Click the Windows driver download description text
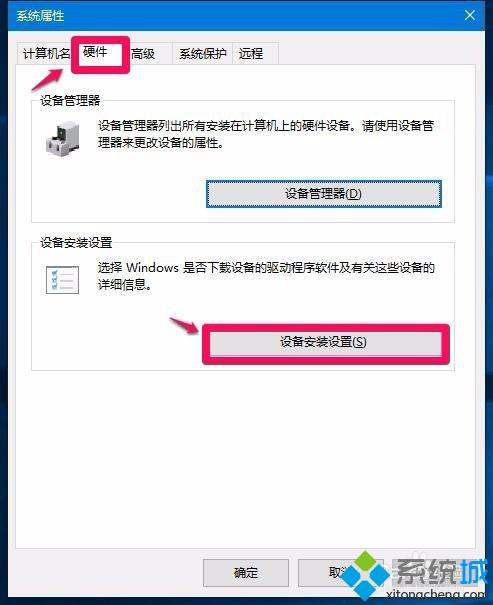 tap(266, 276)
